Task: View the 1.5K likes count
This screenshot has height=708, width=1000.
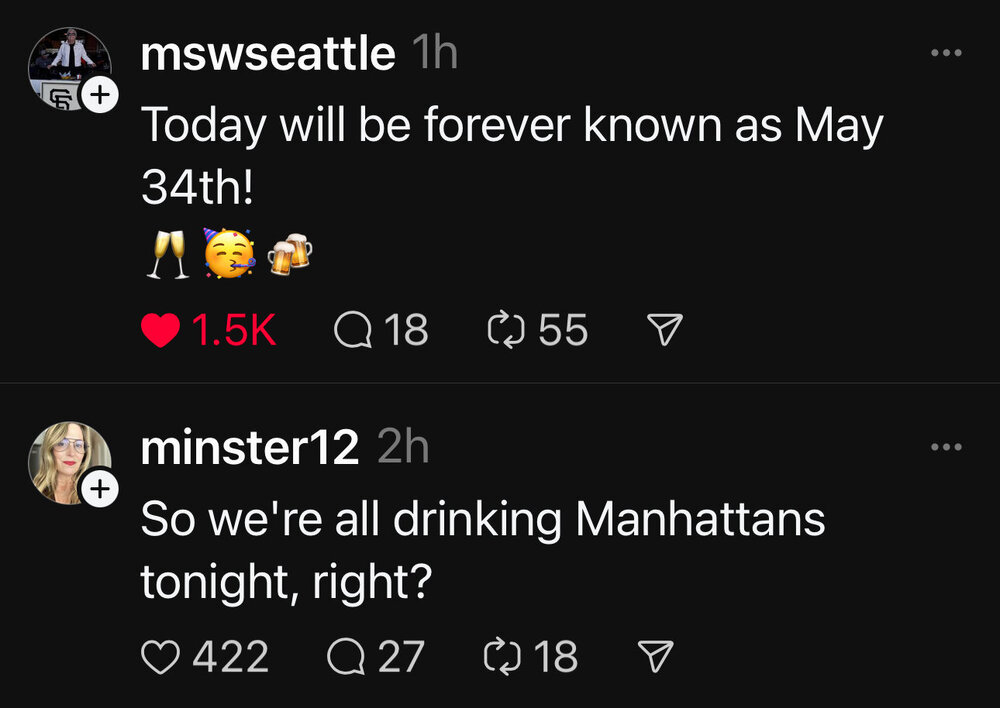Action: click(233, 330)
